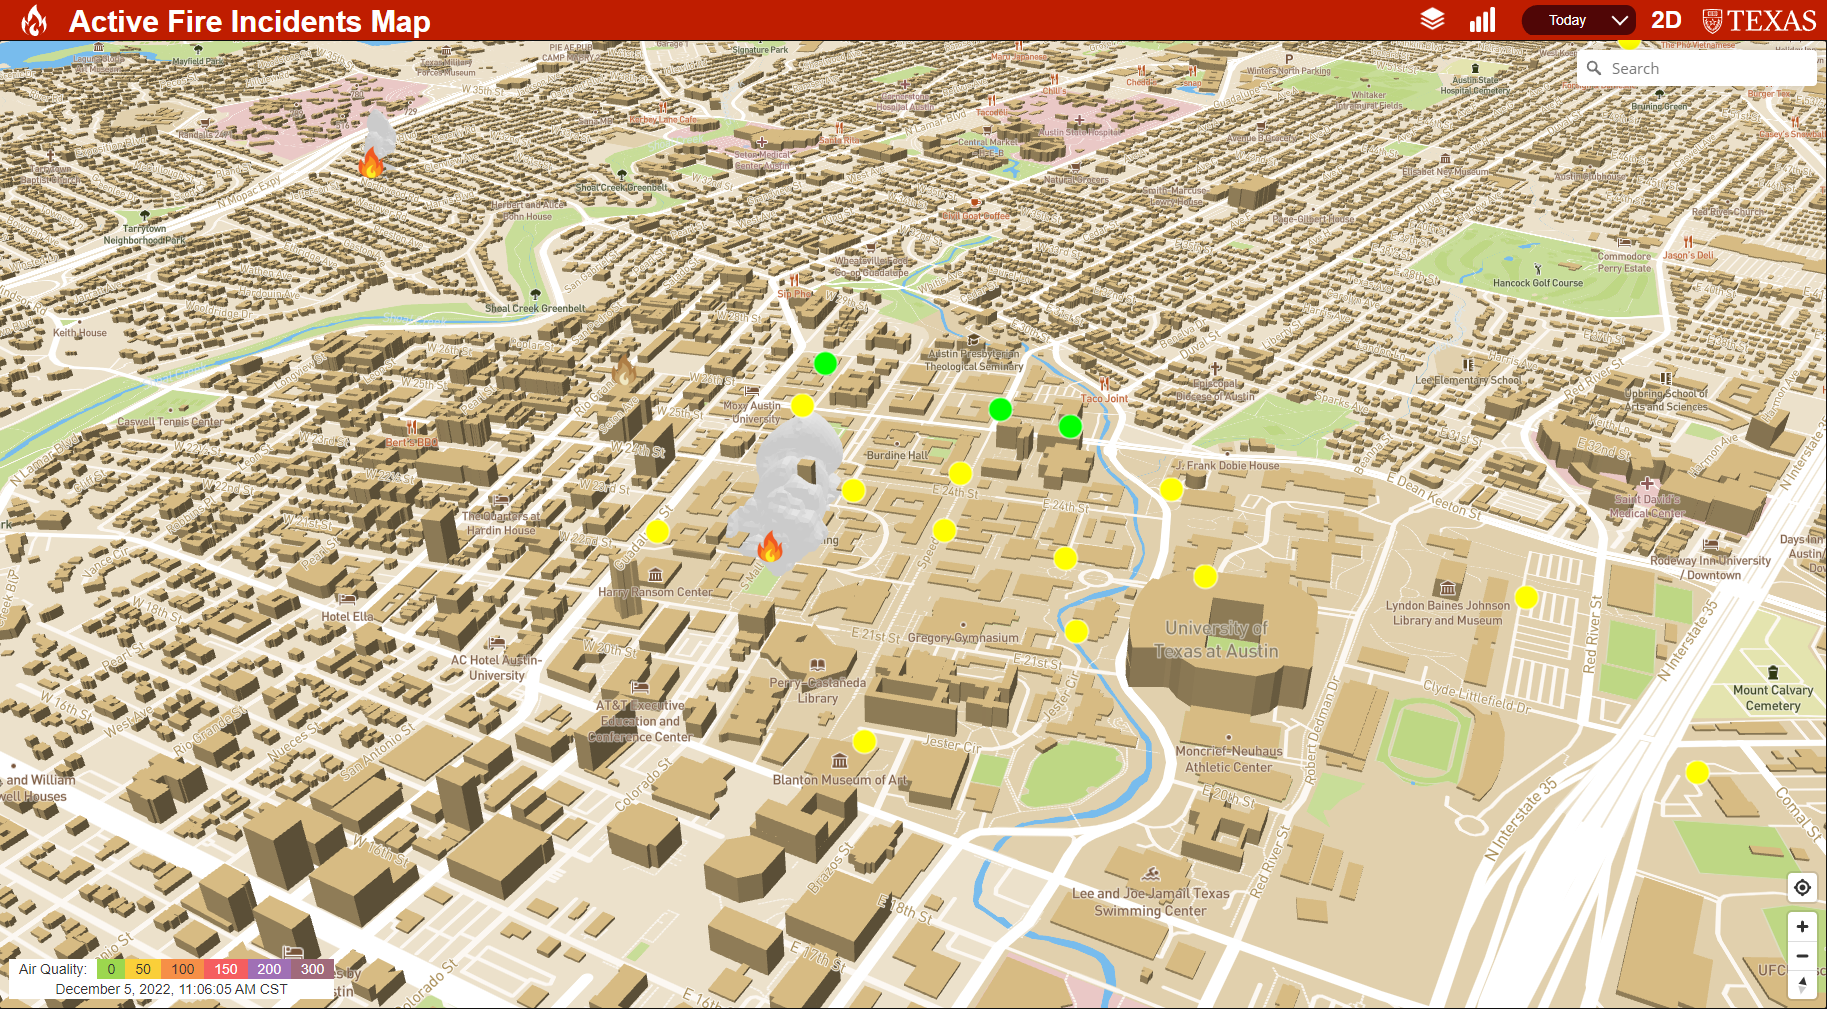The width and height of the screenshot is (1827, 1009).
Task: Select the fire incident above Harry Ransom Center
Action: pyautogui.click(x=770, y=546)
